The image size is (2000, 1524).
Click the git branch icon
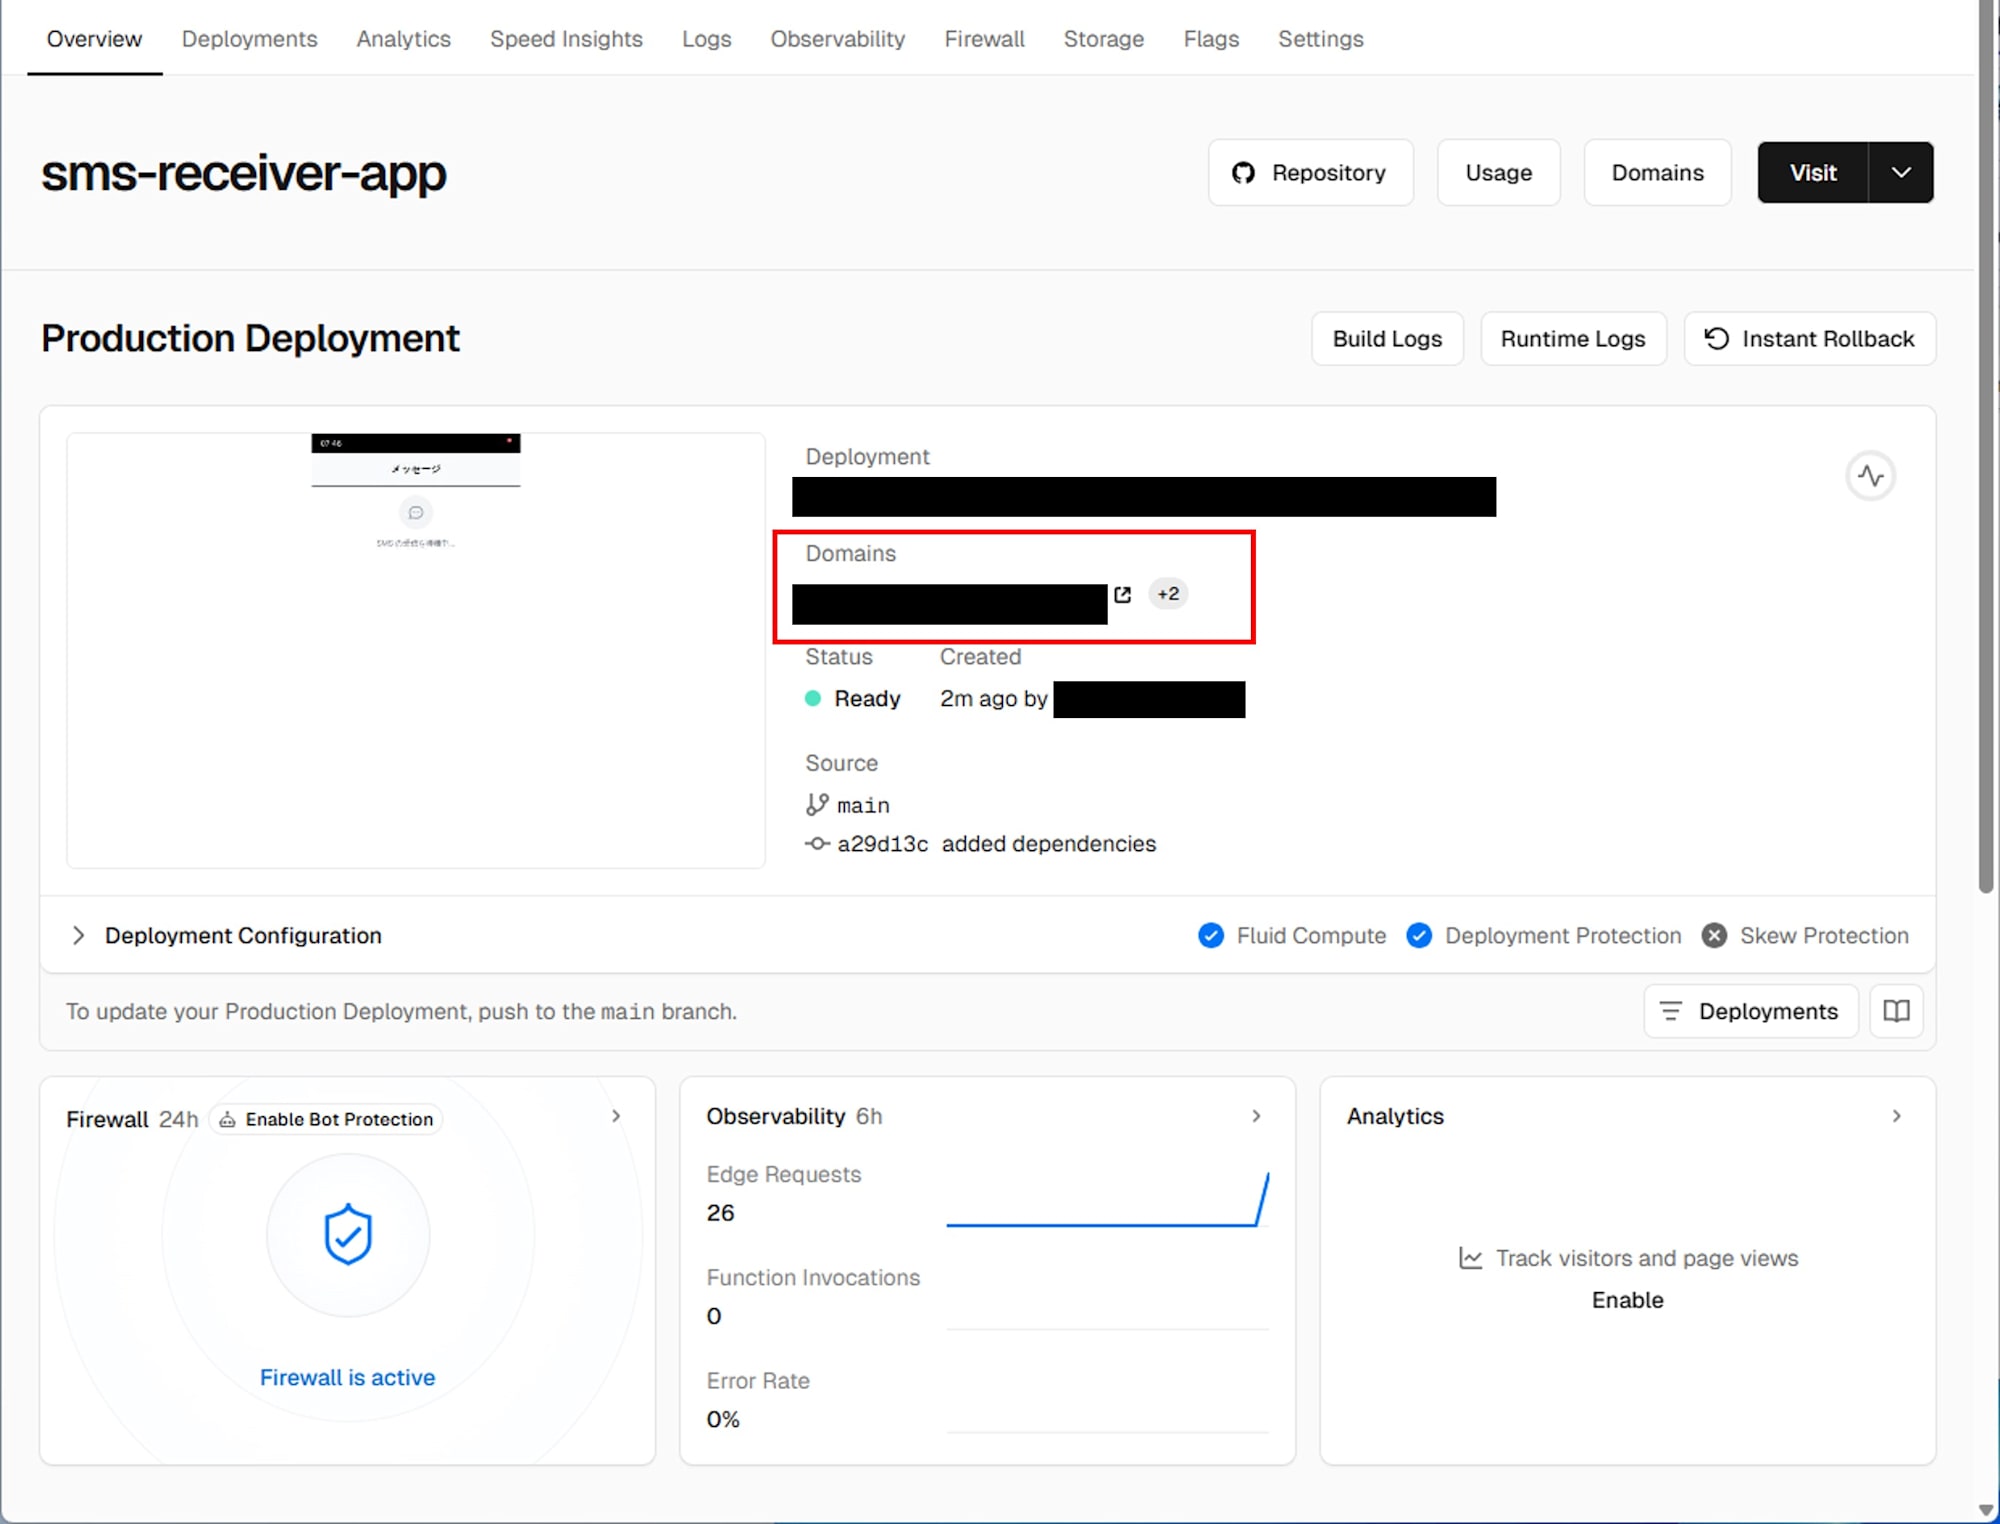[817, 805]
